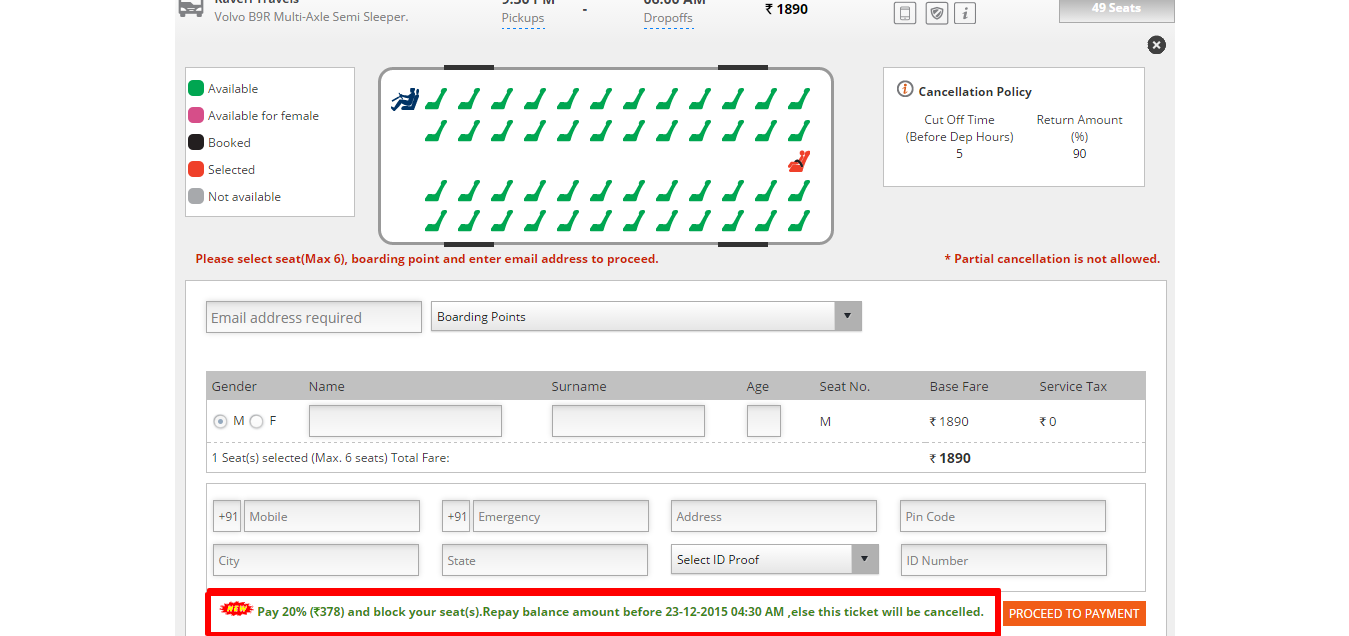The width and height of the screenshot is (1349, 636).
Task: Show the Pickups list
Action: (x=523, y=18)
